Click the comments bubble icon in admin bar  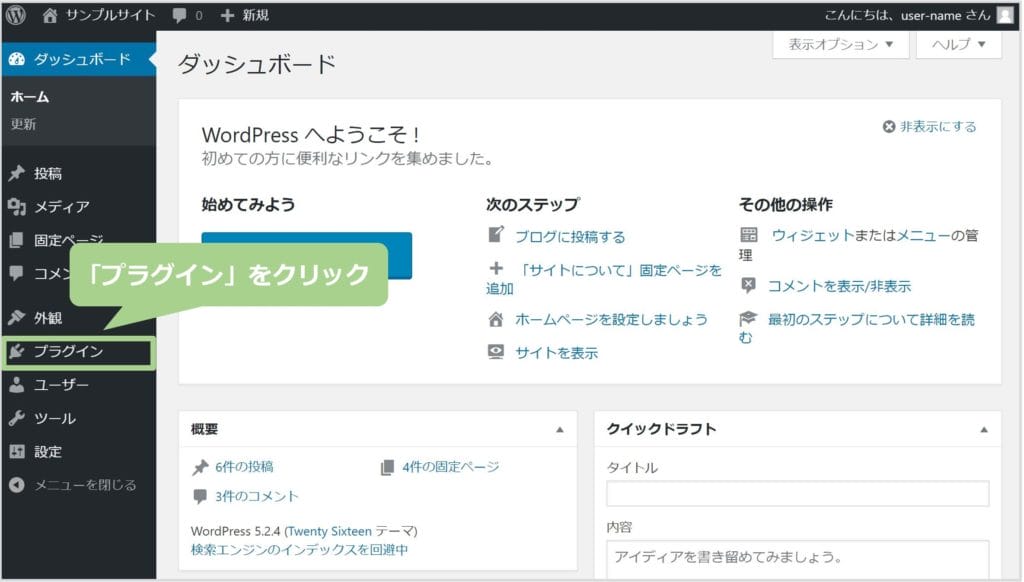tap(179, 15)
